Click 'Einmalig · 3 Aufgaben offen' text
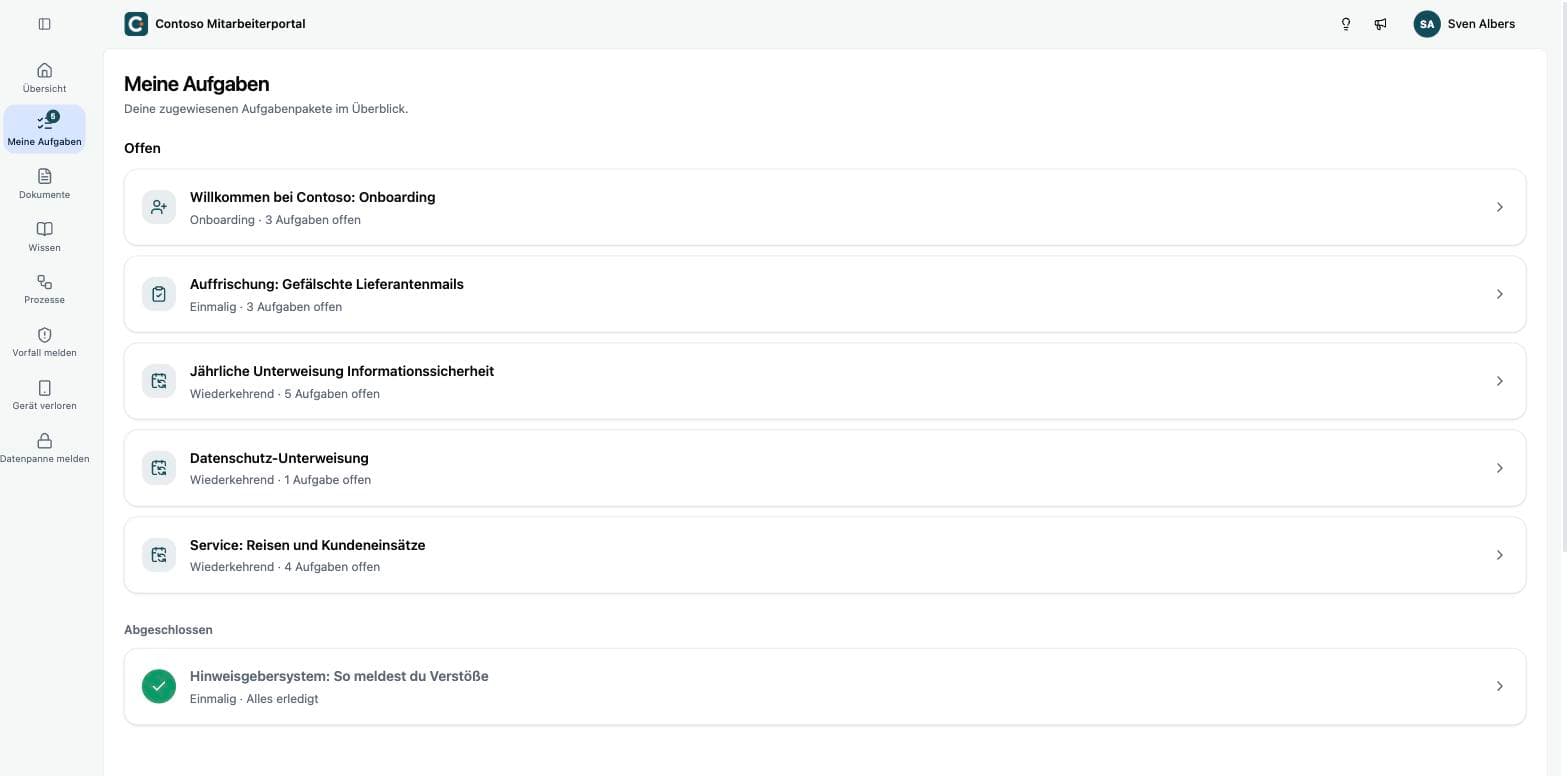1568x776 pixels. click(x=266, y=307)
